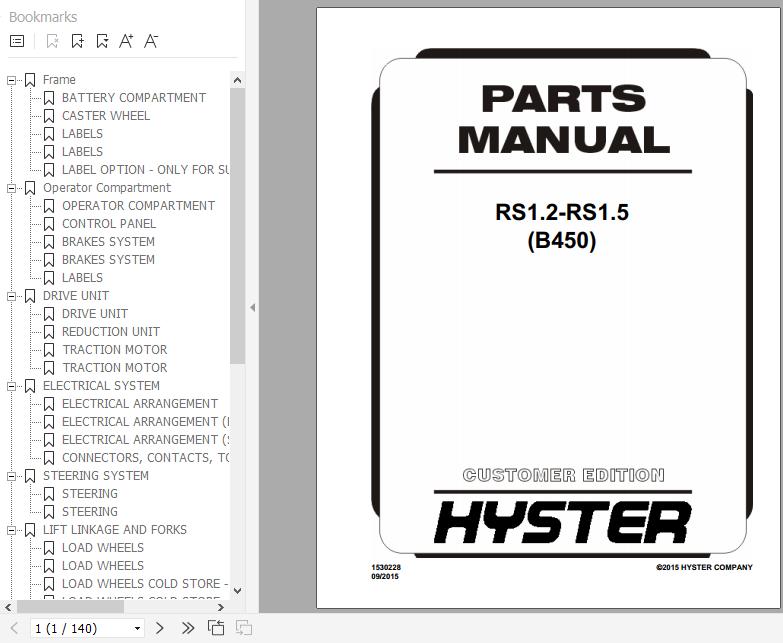Open the BATTERY COMPARTMENT bookmark
This screenshot has height=643, width=783.
(134, 98)
